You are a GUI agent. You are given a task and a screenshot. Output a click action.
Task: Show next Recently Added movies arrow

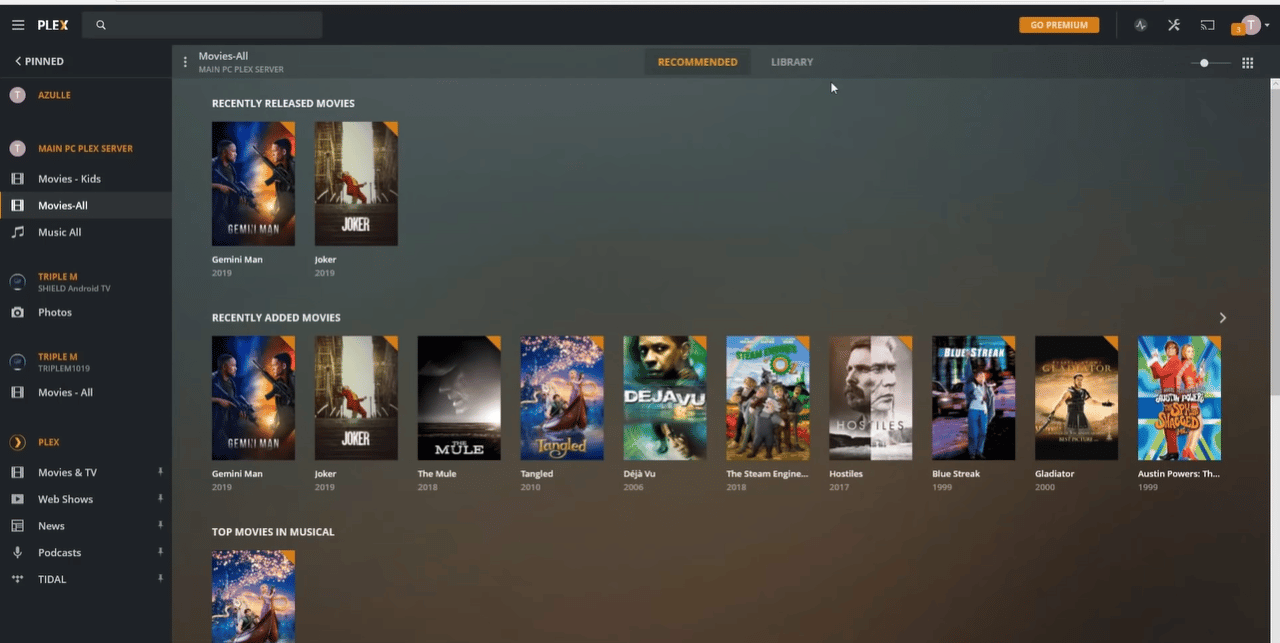tap(1222, 318)
